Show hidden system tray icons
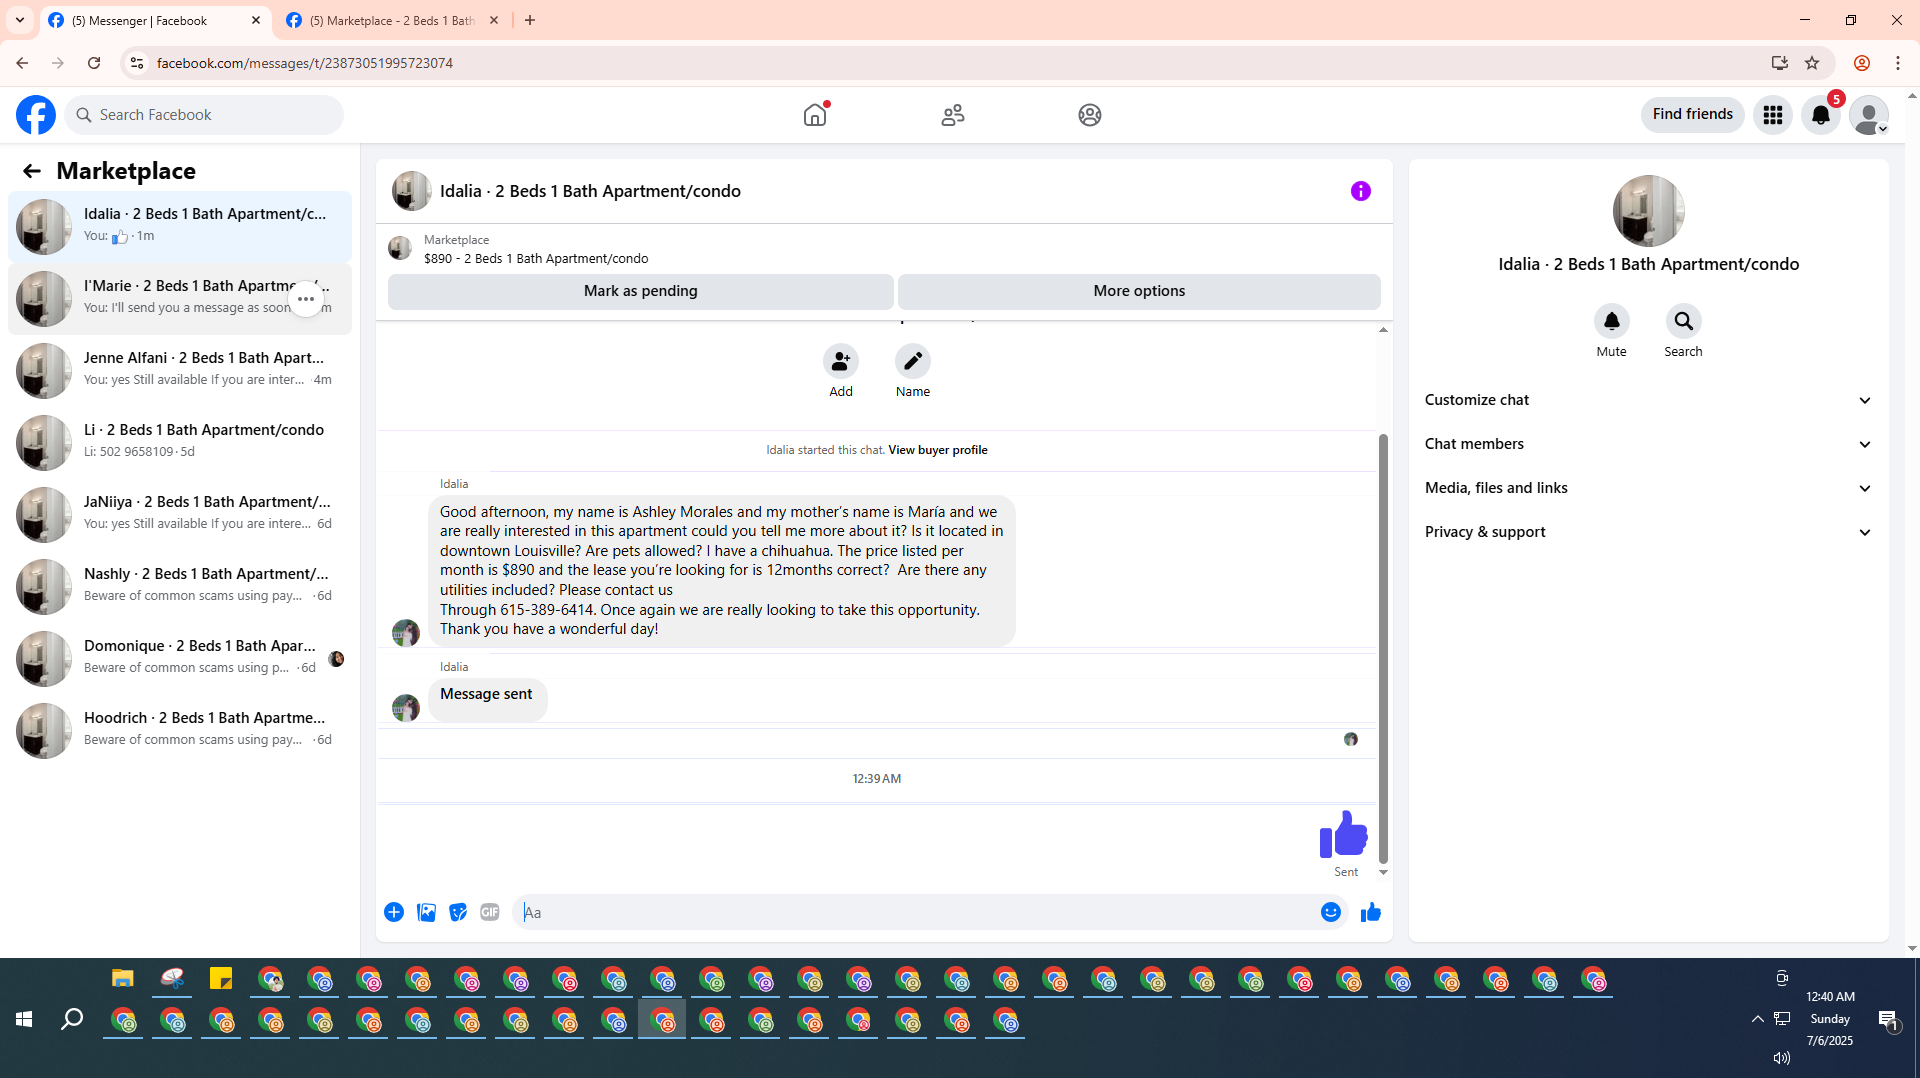The width and height of the screenshot is (1920, 1078). (x=1757, y=1019)
